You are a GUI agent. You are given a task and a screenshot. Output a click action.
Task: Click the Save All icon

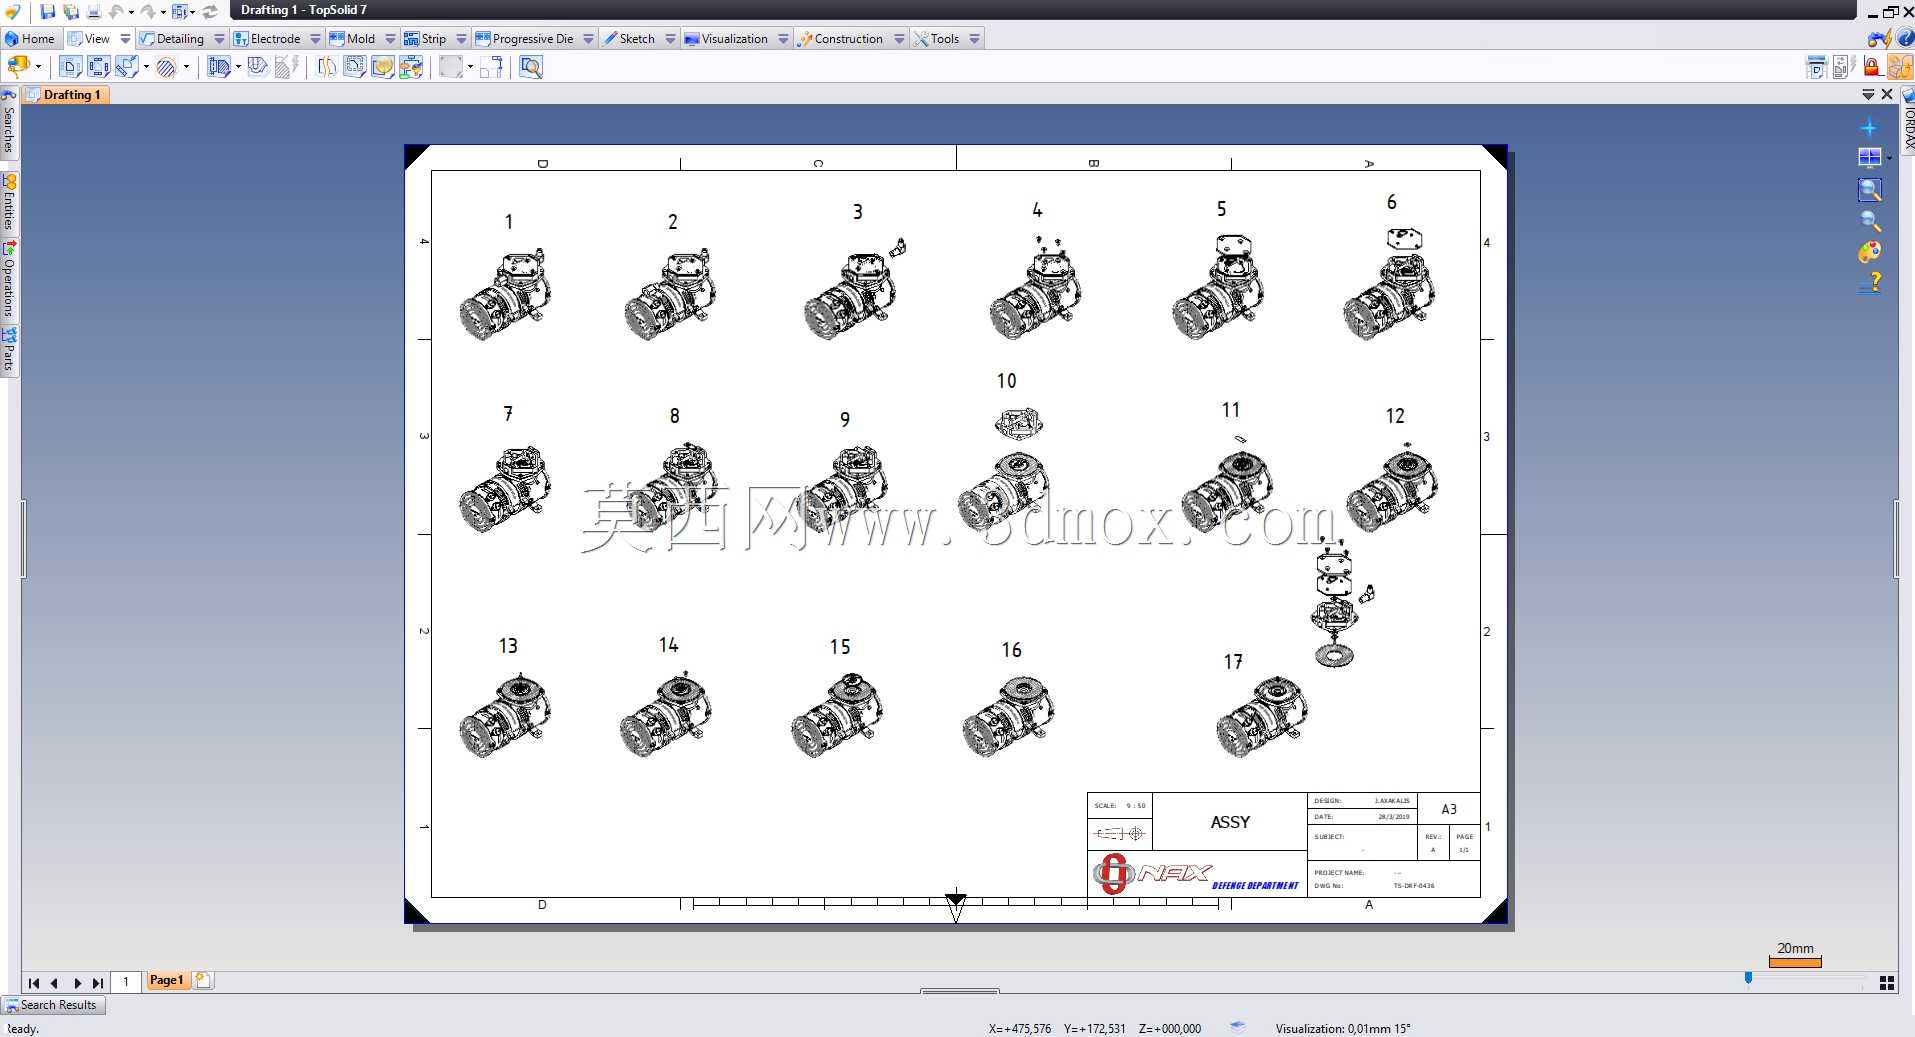[x=71, y=11]
